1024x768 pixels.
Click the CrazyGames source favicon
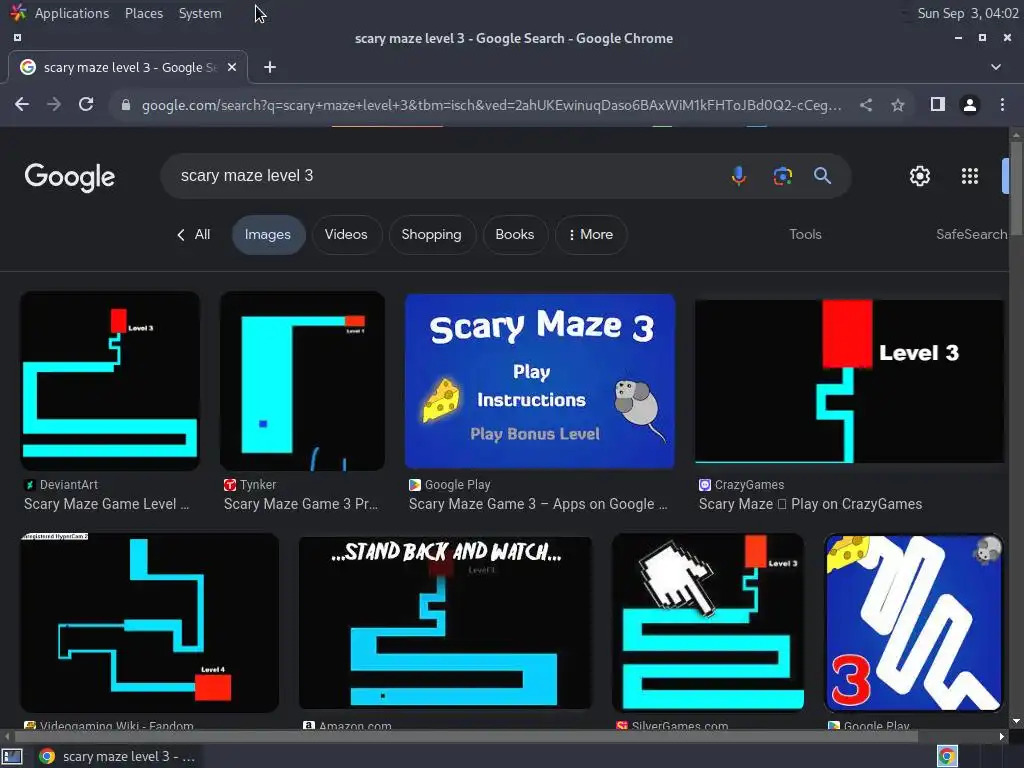[x=705, y=485]
